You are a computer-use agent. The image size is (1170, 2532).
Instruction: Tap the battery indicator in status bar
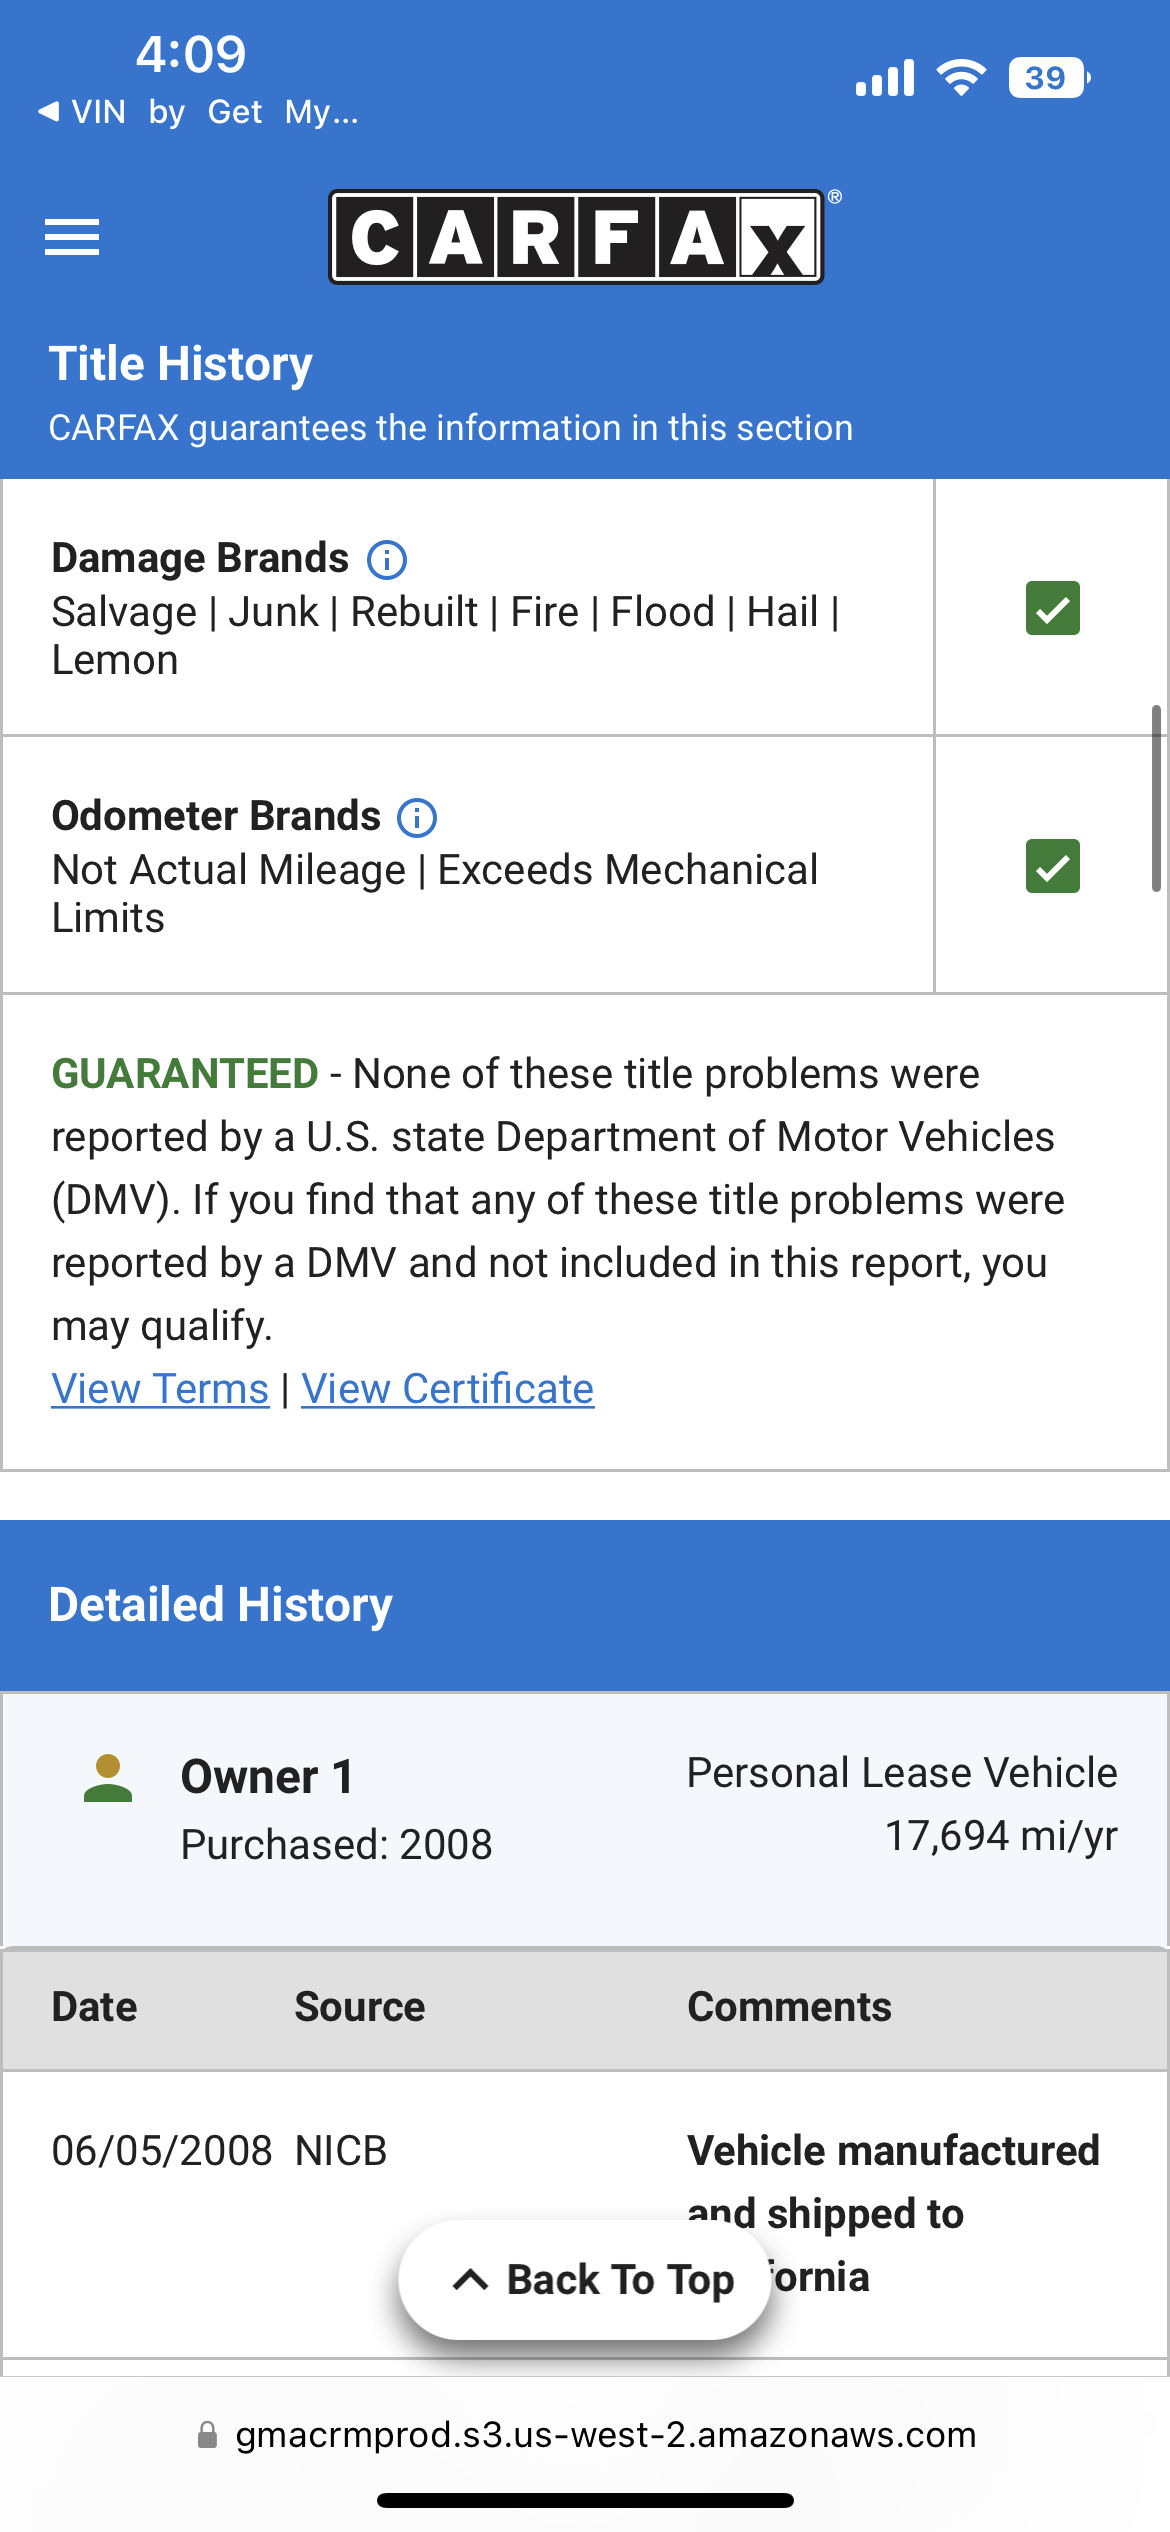pyautogui.click(x=1047, y=78)
